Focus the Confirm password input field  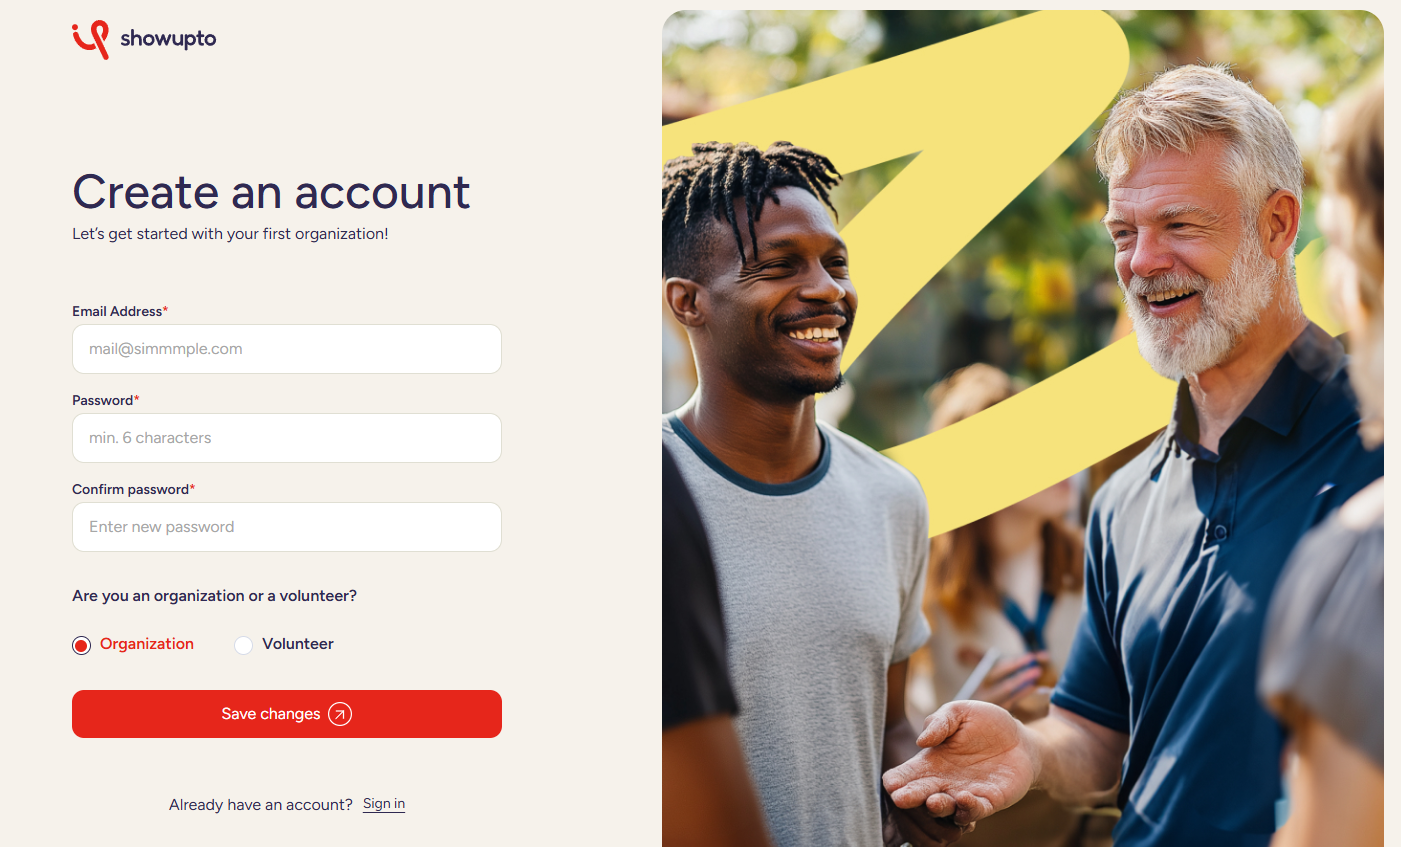[x=287, y=527]
